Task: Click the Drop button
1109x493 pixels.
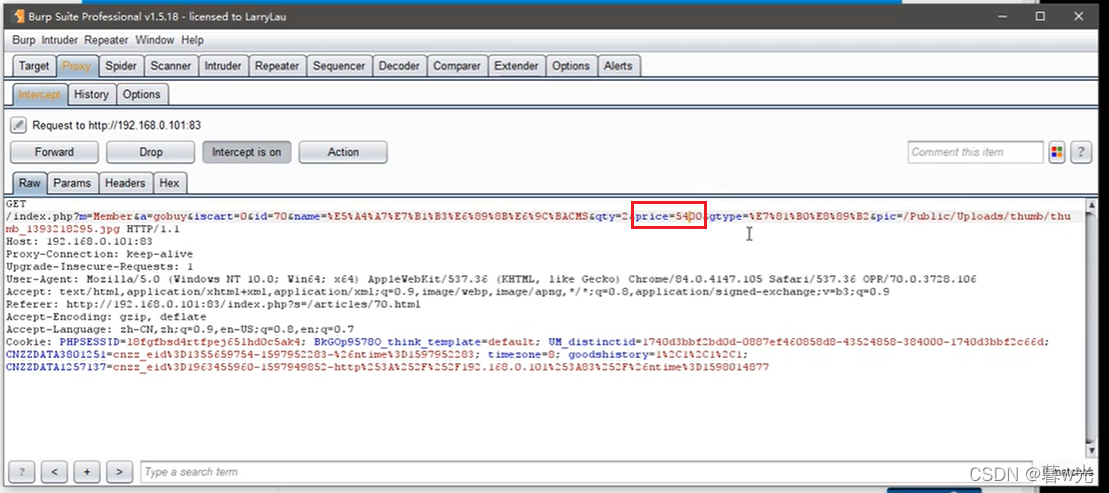Action: point(151,152)
